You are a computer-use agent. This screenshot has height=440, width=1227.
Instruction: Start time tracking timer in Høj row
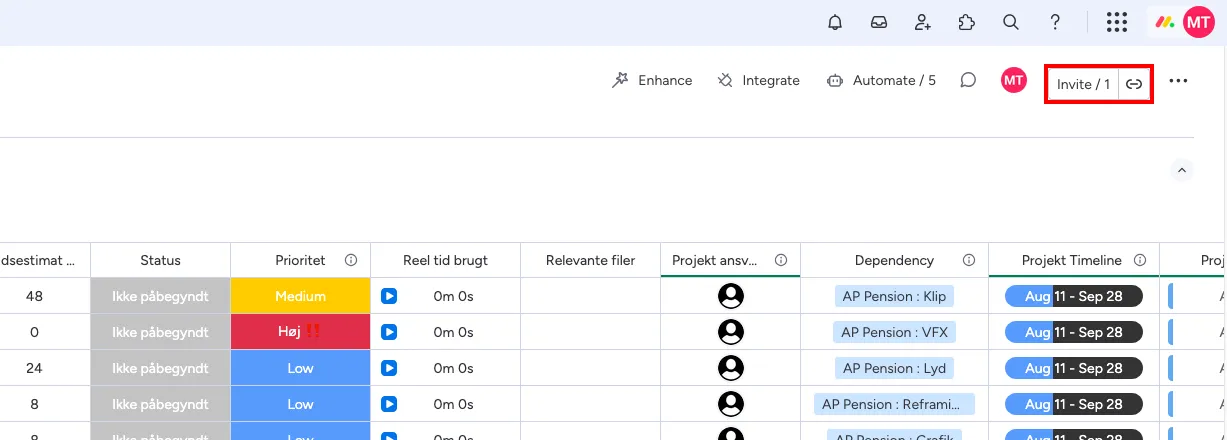389,332
